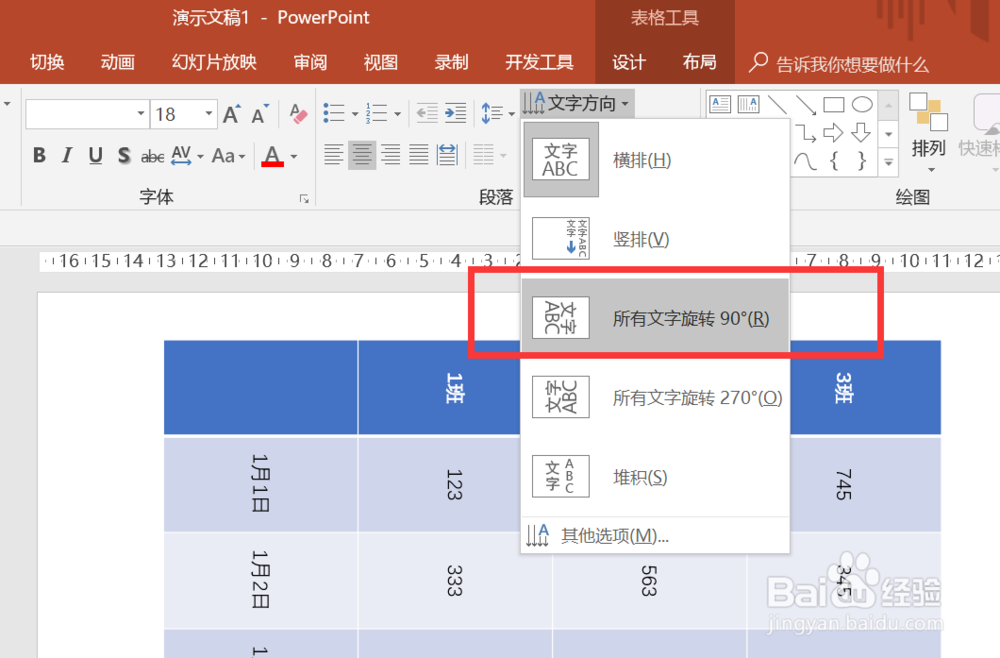The width and height of the screenshot is (1000, 658).
Task: Apply numbered list icon
Action: tap(376, 113)
